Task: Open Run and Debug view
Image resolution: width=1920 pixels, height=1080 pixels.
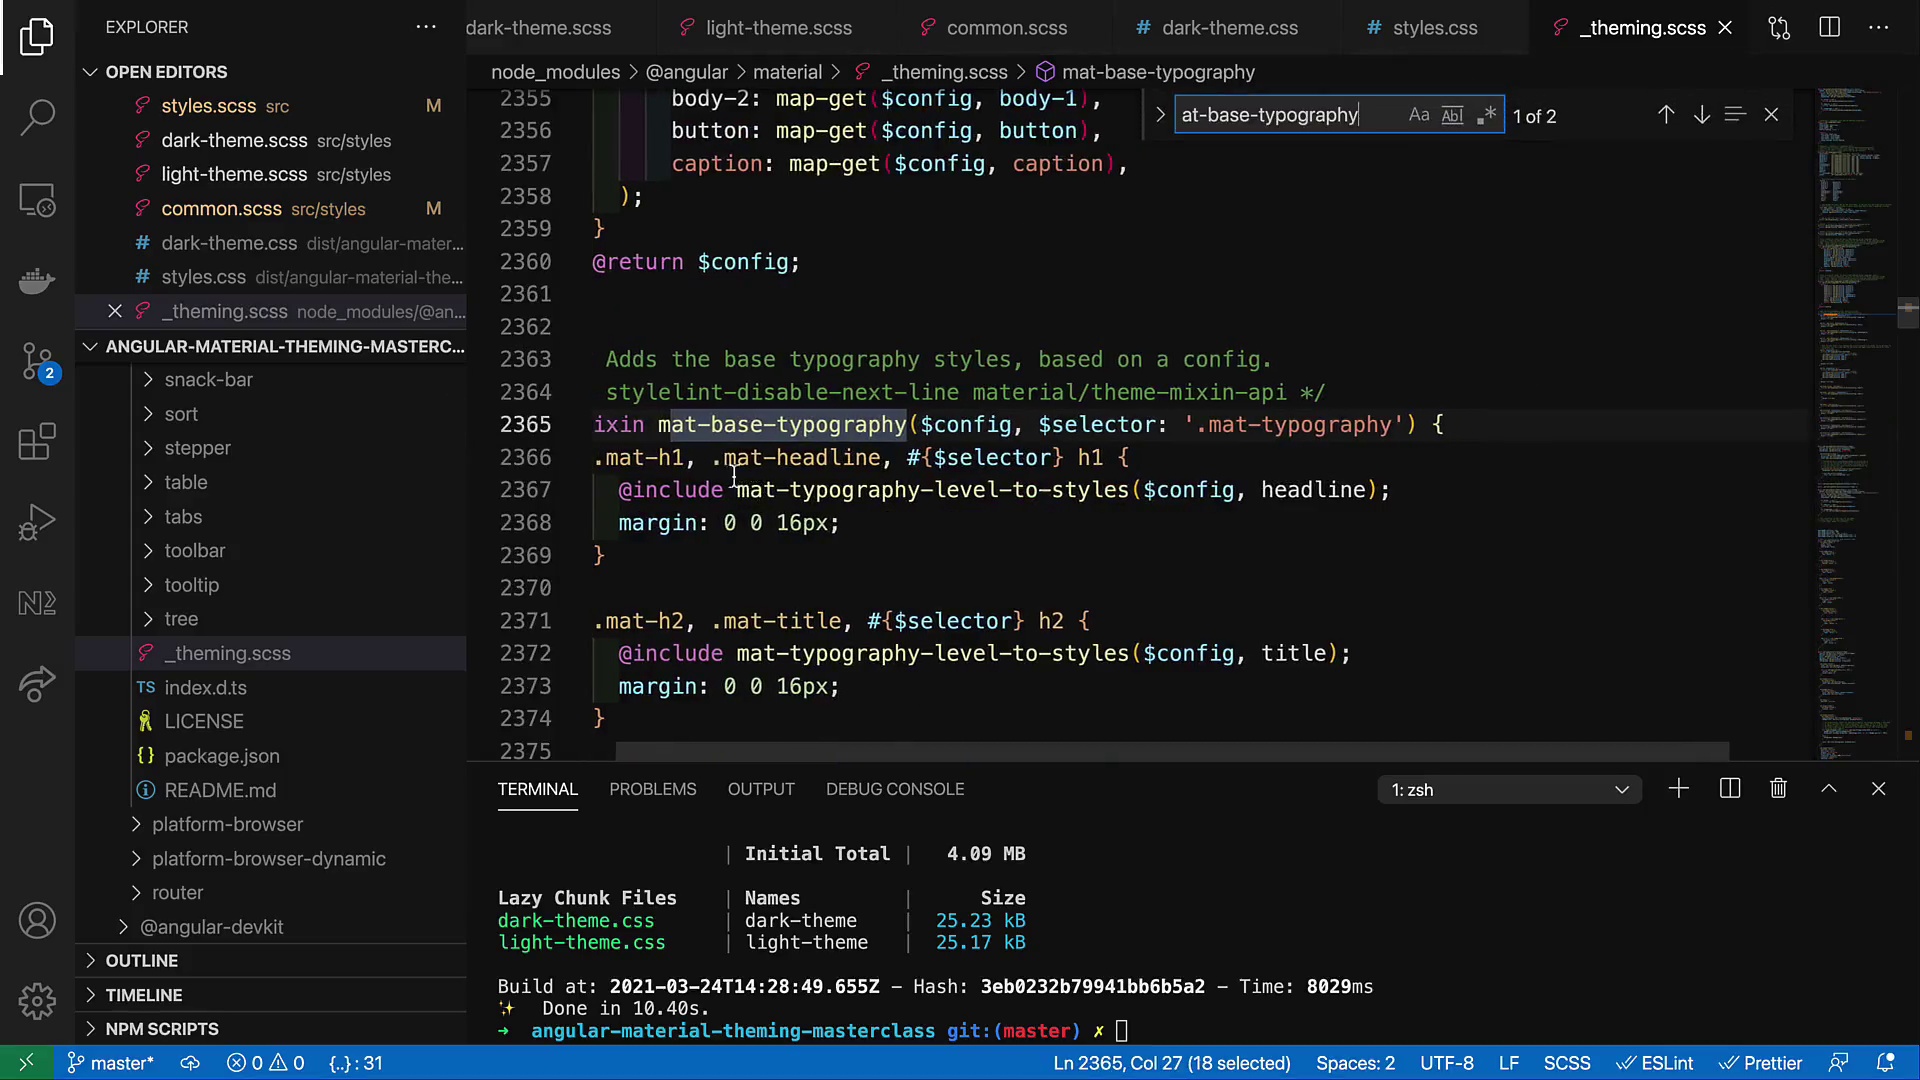Action: [x=37, y=522]
